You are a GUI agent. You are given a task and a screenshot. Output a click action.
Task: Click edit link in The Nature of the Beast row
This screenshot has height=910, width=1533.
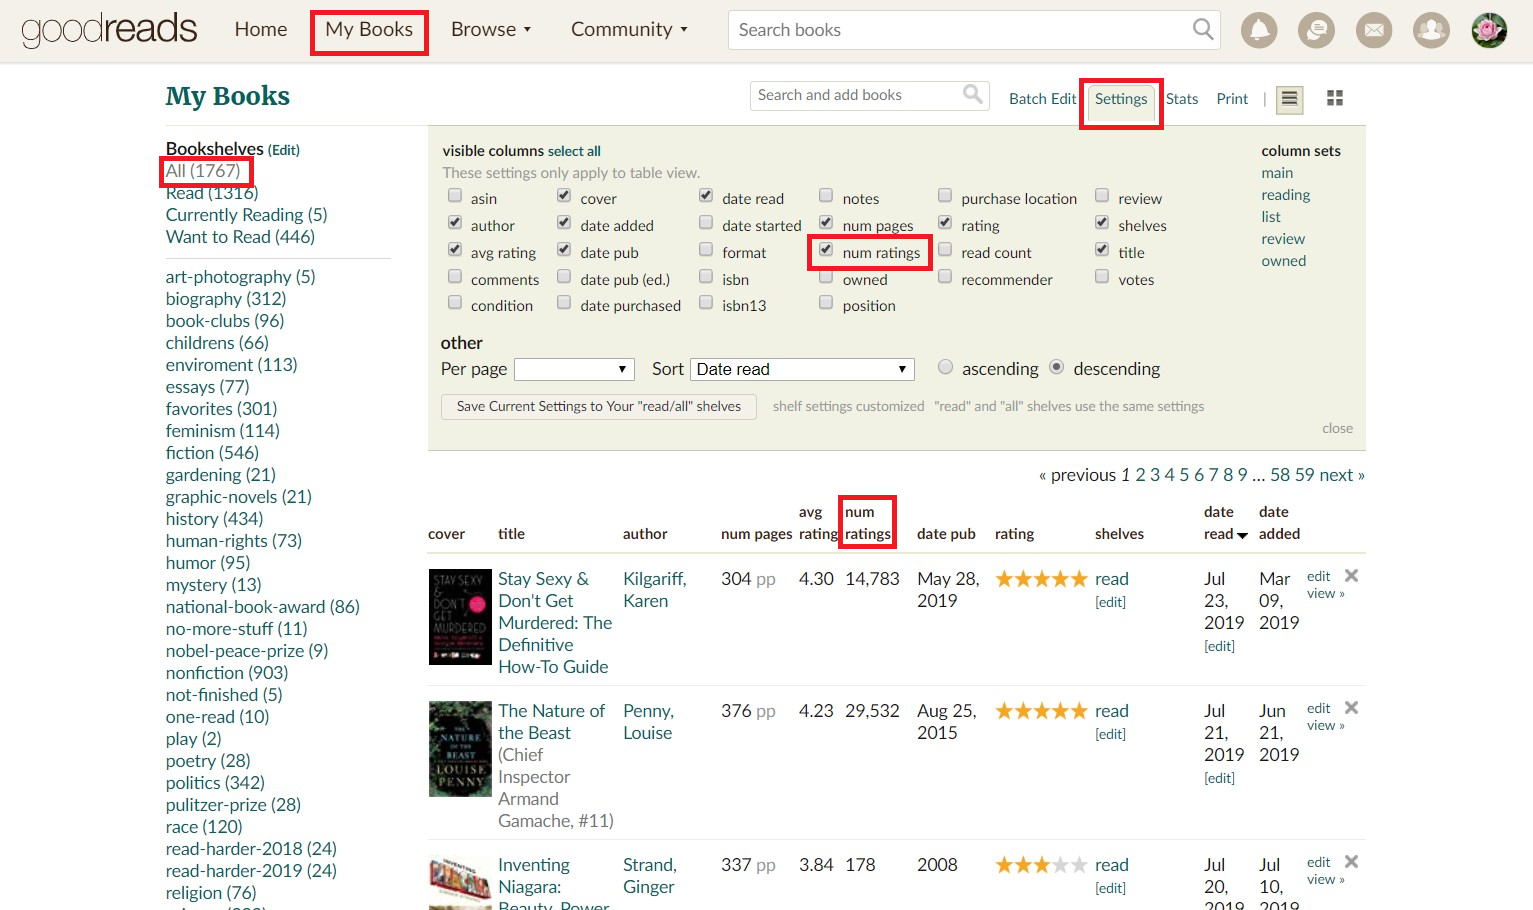tap(1318, 708)
